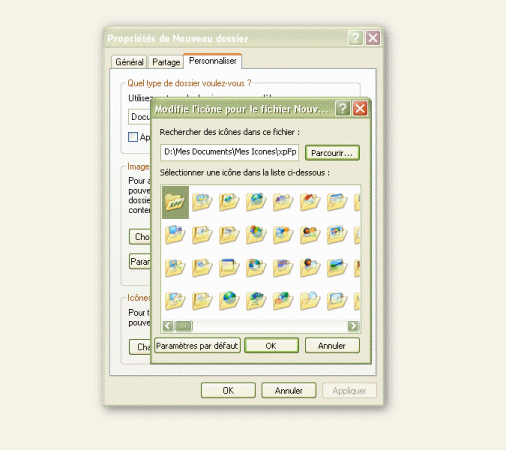Open the Partage tab
Screen dimensions: 506x450
click(x=166, y=62)
